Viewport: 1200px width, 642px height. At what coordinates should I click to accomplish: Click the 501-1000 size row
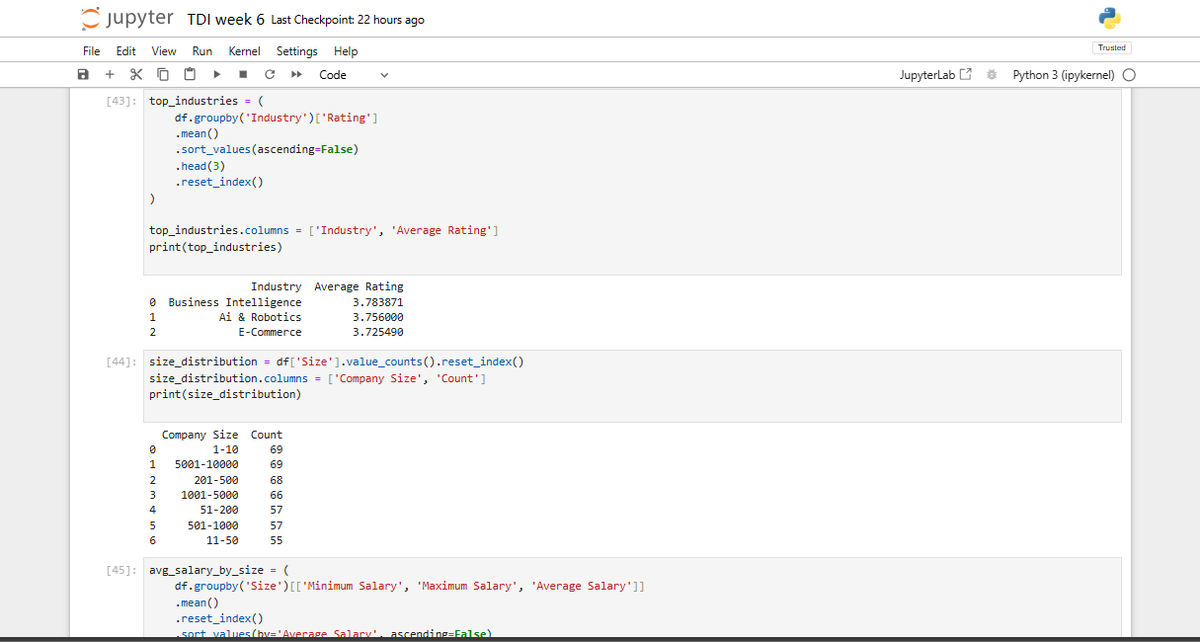[213, 525]
